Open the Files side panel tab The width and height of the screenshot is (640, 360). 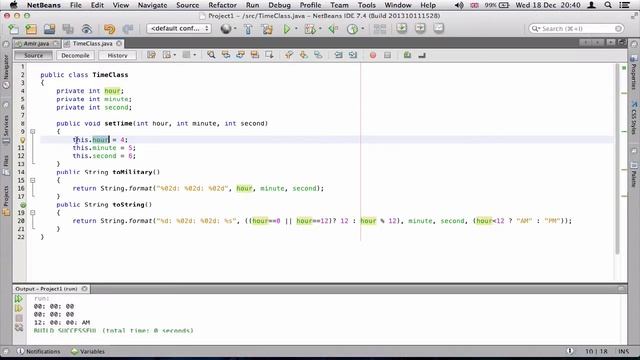tap(6, 165)
